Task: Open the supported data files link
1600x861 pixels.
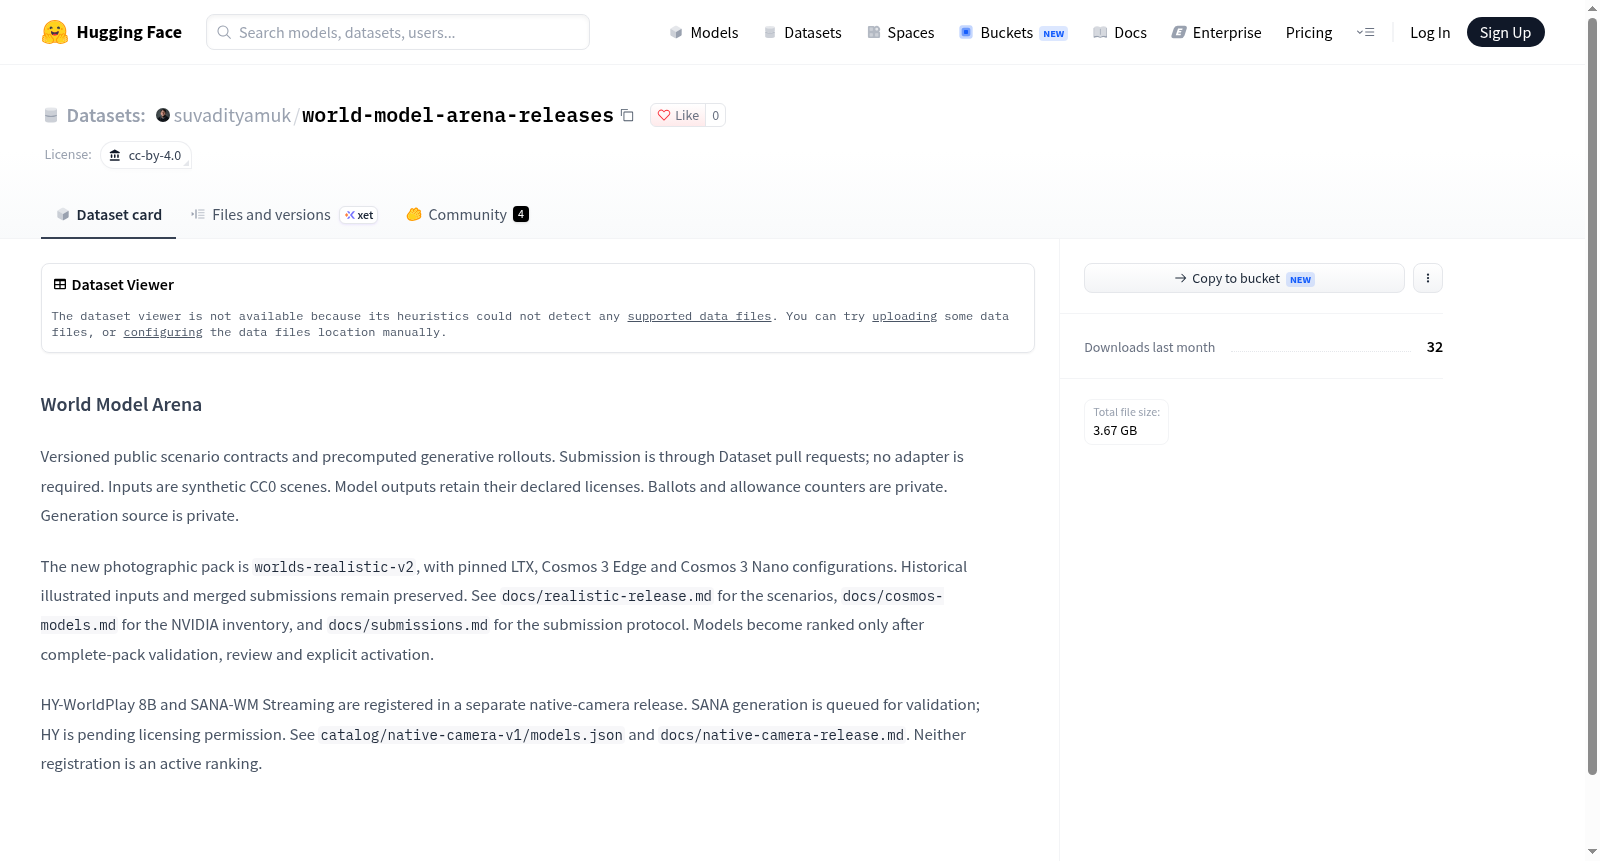Action: point(699,316)
